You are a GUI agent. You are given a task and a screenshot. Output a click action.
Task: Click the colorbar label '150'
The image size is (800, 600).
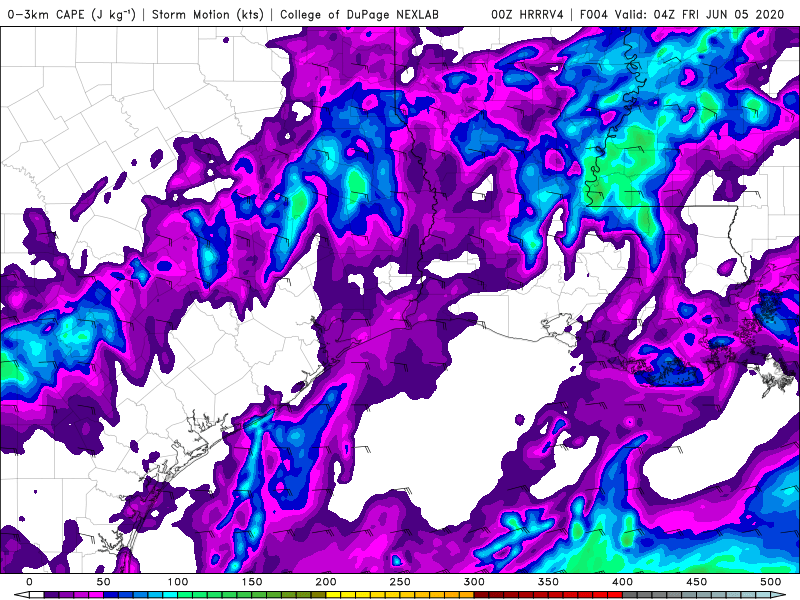252,582
